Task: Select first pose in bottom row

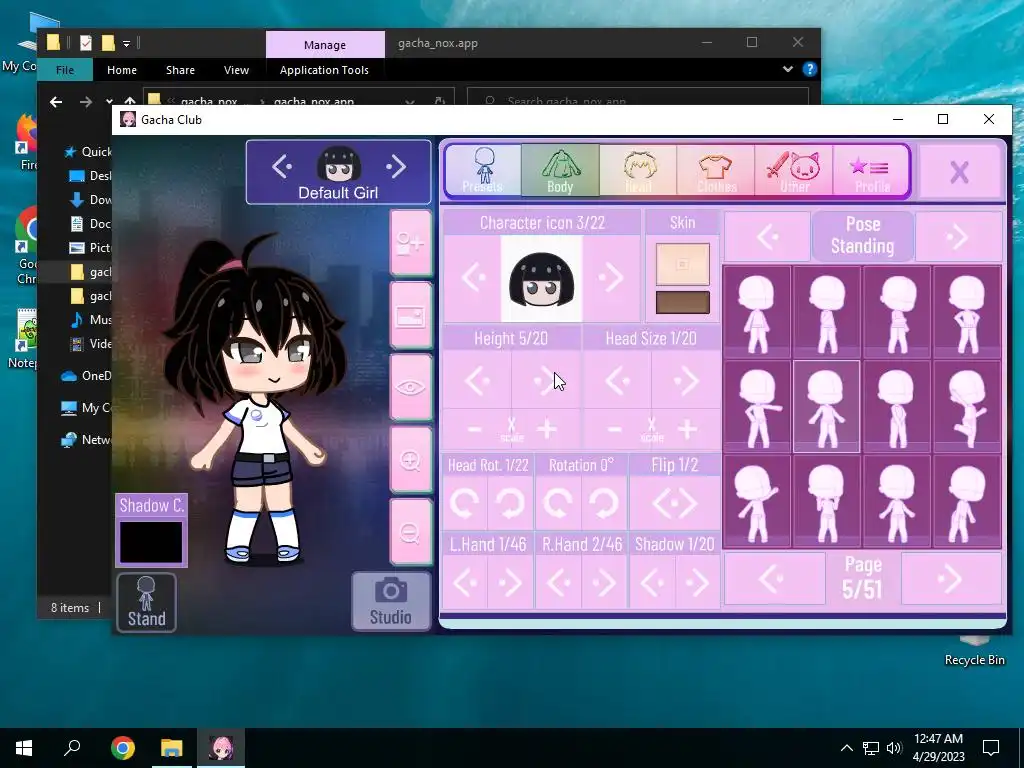Action: (757, 501)
